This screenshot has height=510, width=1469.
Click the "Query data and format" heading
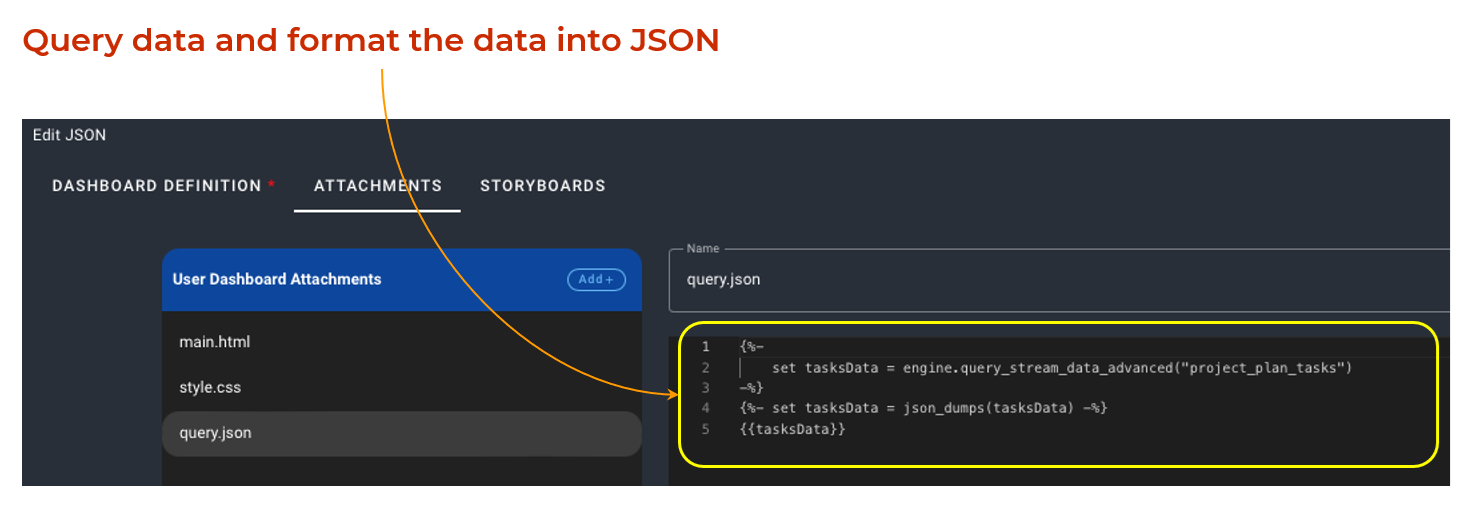click(370, 41)
